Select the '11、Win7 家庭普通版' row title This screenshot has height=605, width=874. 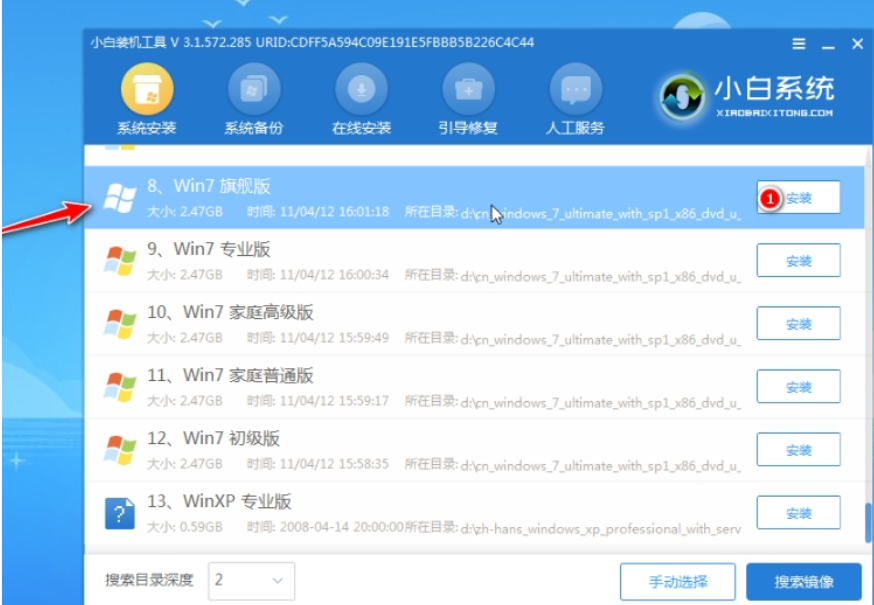coord(230,375)
